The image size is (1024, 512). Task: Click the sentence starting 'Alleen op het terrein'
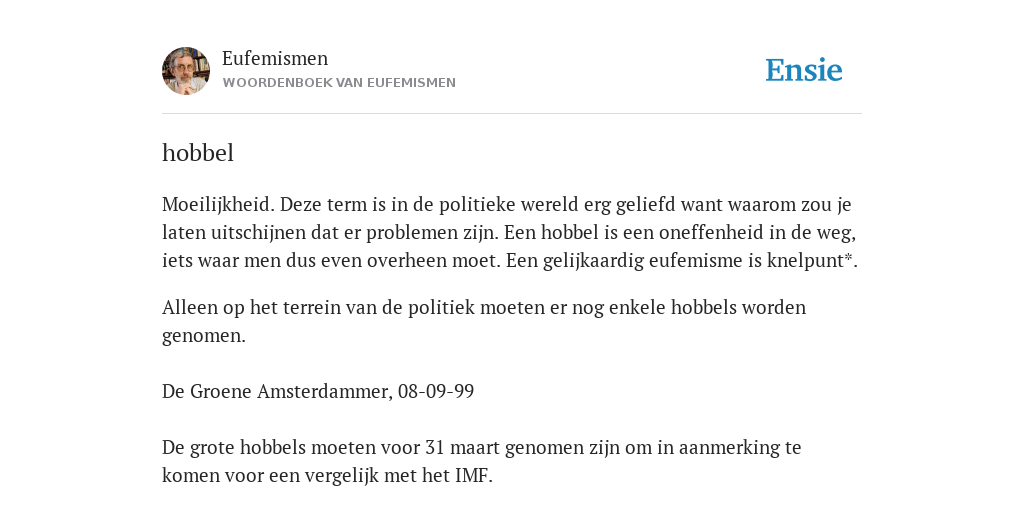[x=484, y=321]
